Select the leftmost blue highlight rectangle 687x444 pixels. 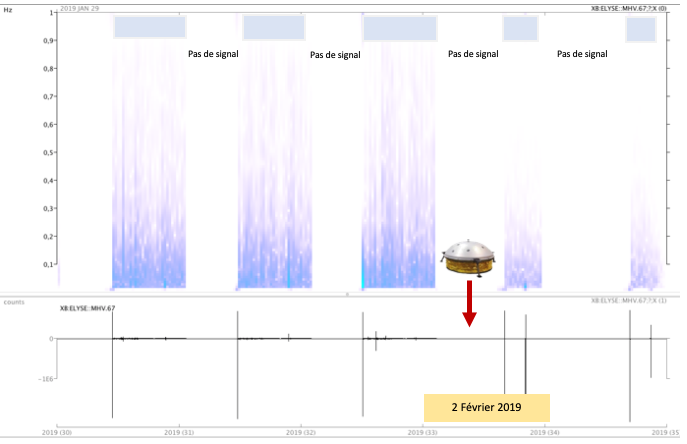tap(150, 27)
